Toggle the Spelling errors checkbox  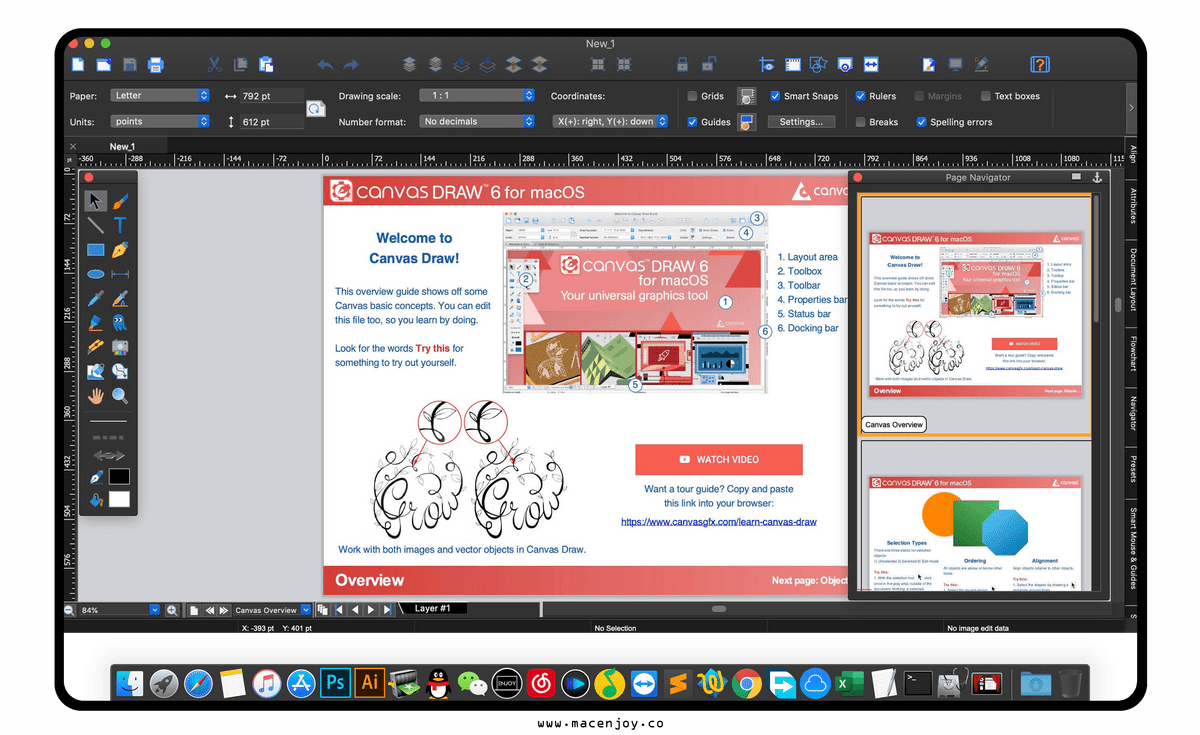(921, 122)
